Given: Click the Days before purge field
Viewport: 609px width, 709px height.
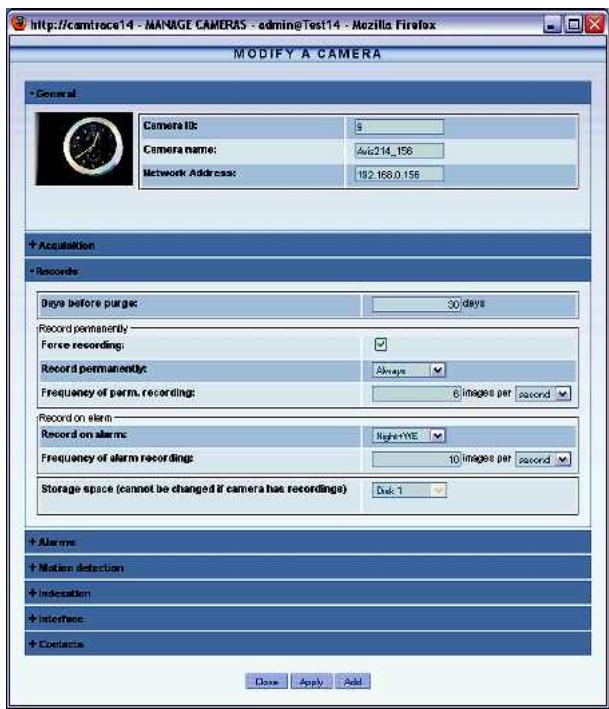Looking at the screenshot, I should 416,304.
